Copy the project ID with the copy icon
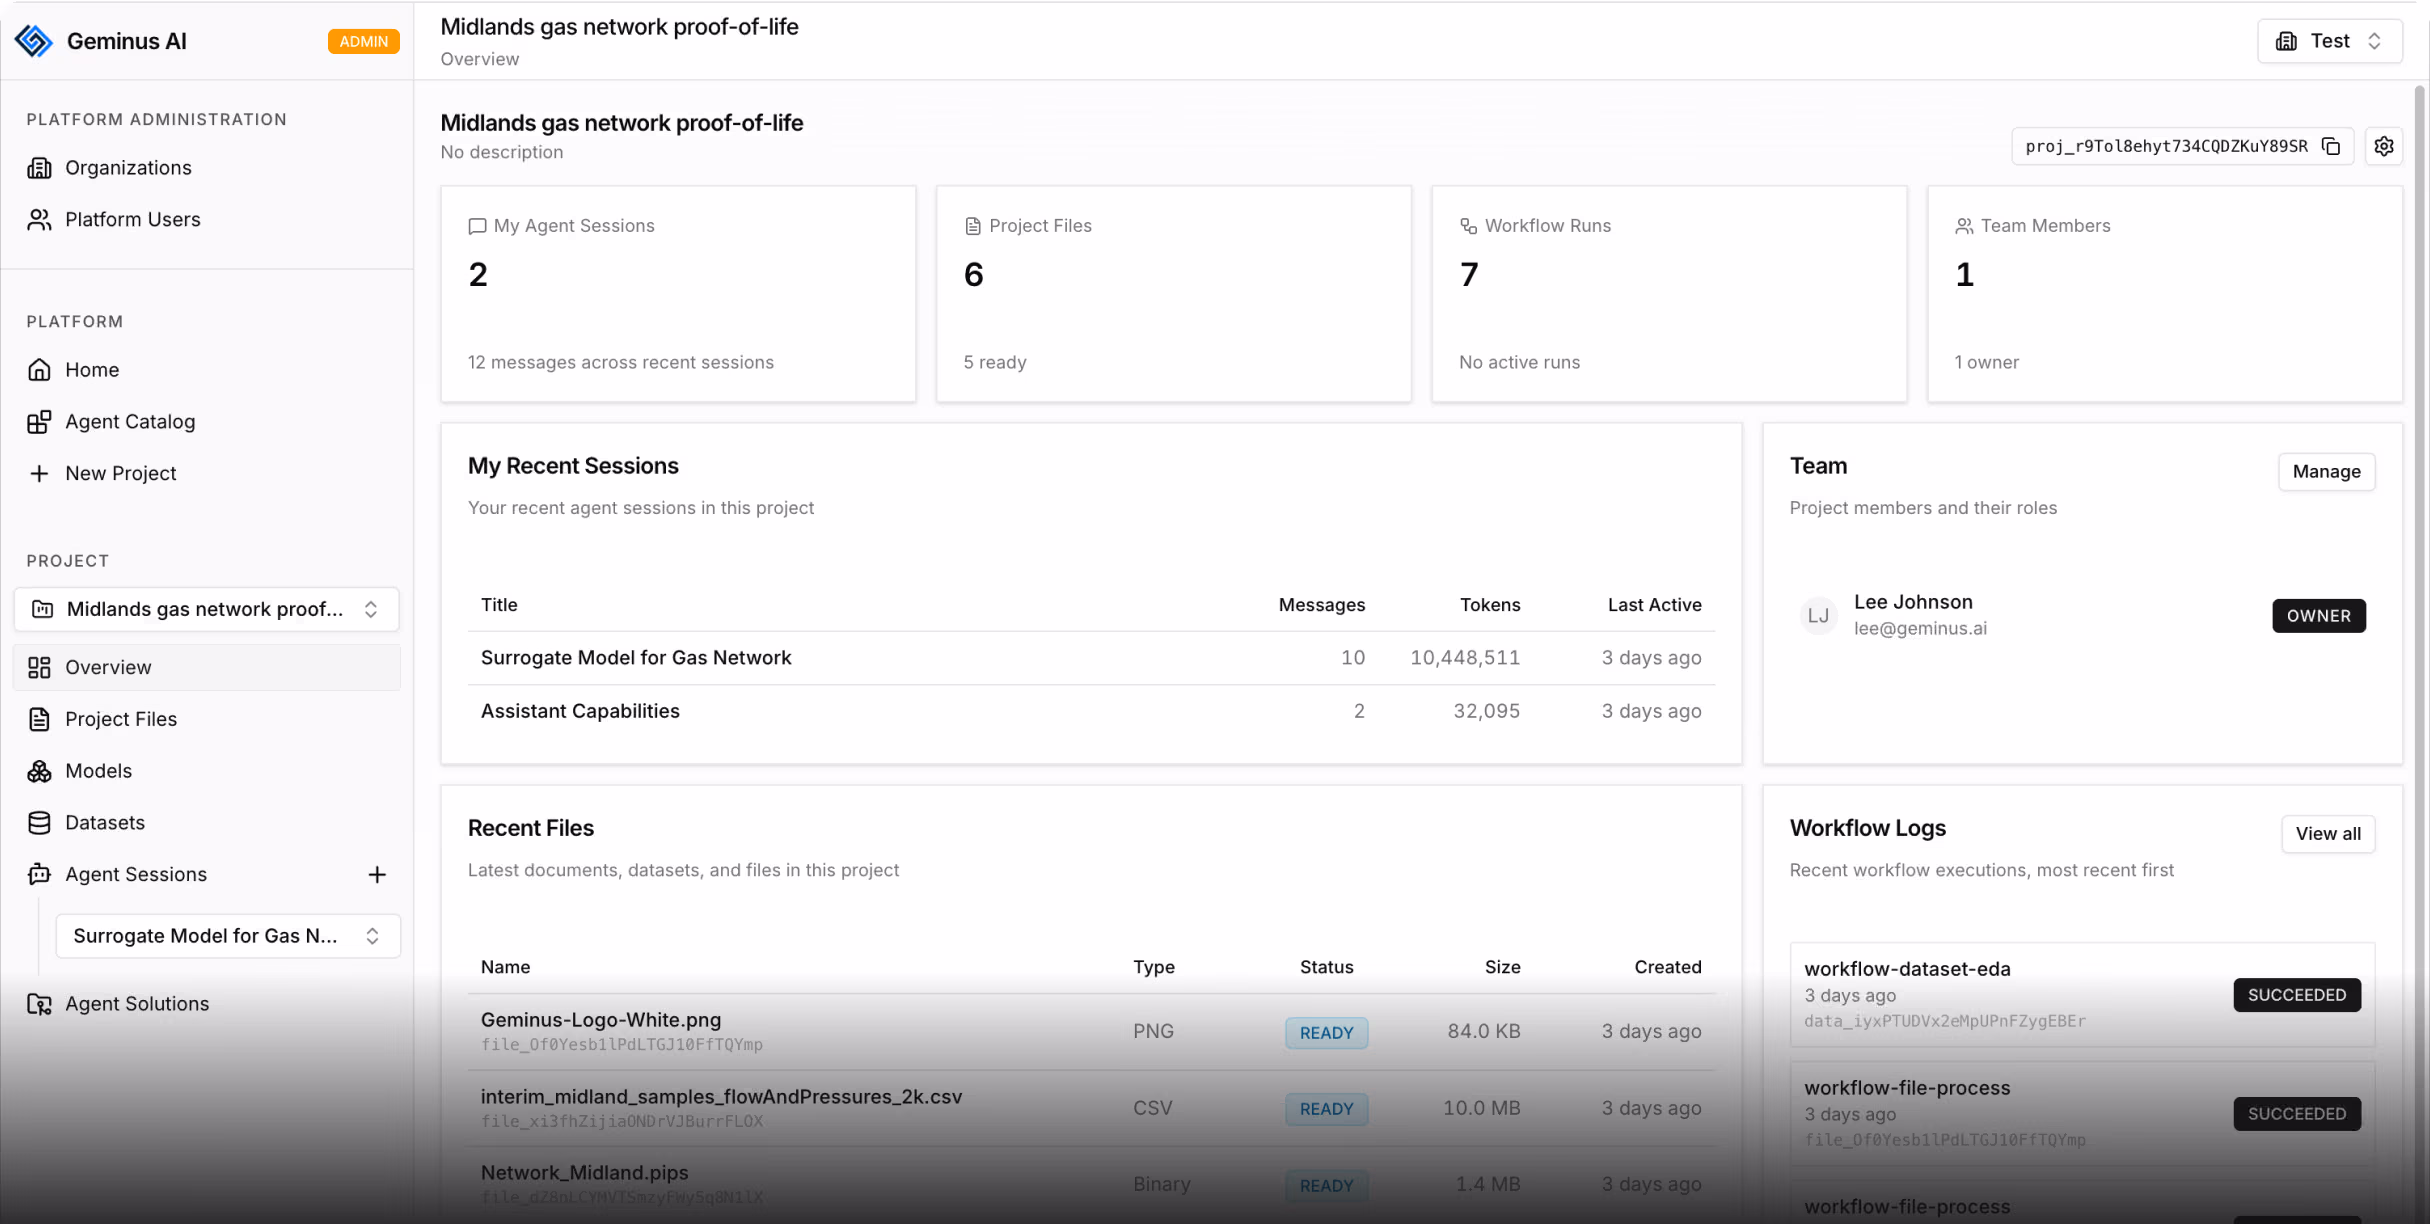The image size is (2430, 1224). (x=2331, y=146)
